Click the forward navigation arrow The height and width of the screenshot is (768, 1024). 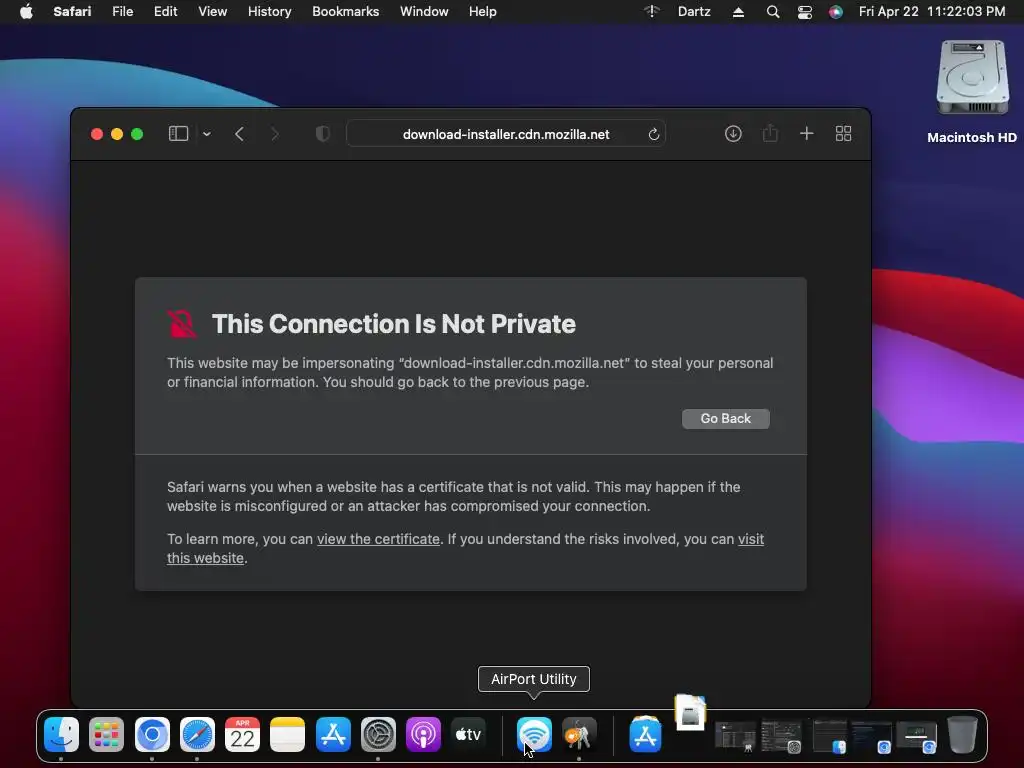click(x=275, y=134)
